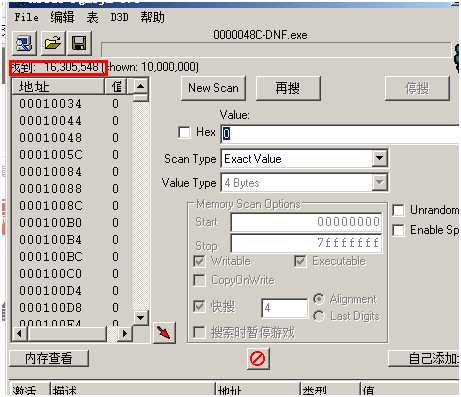Screen dimensions: 461x397
Task: Toggle the CopyOnWrite checkbox
Action: (x=199, y=280)
